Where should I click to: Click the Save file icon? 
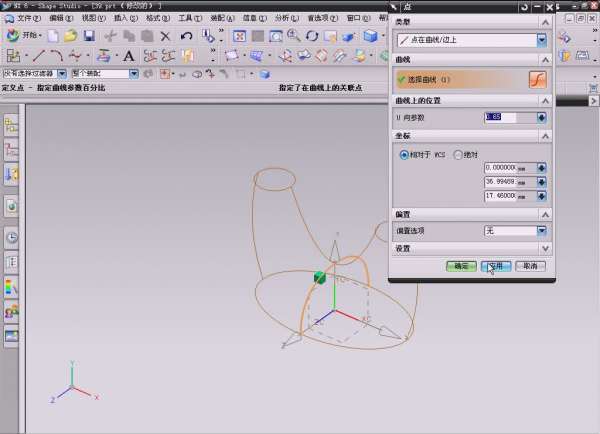point(89,36)
